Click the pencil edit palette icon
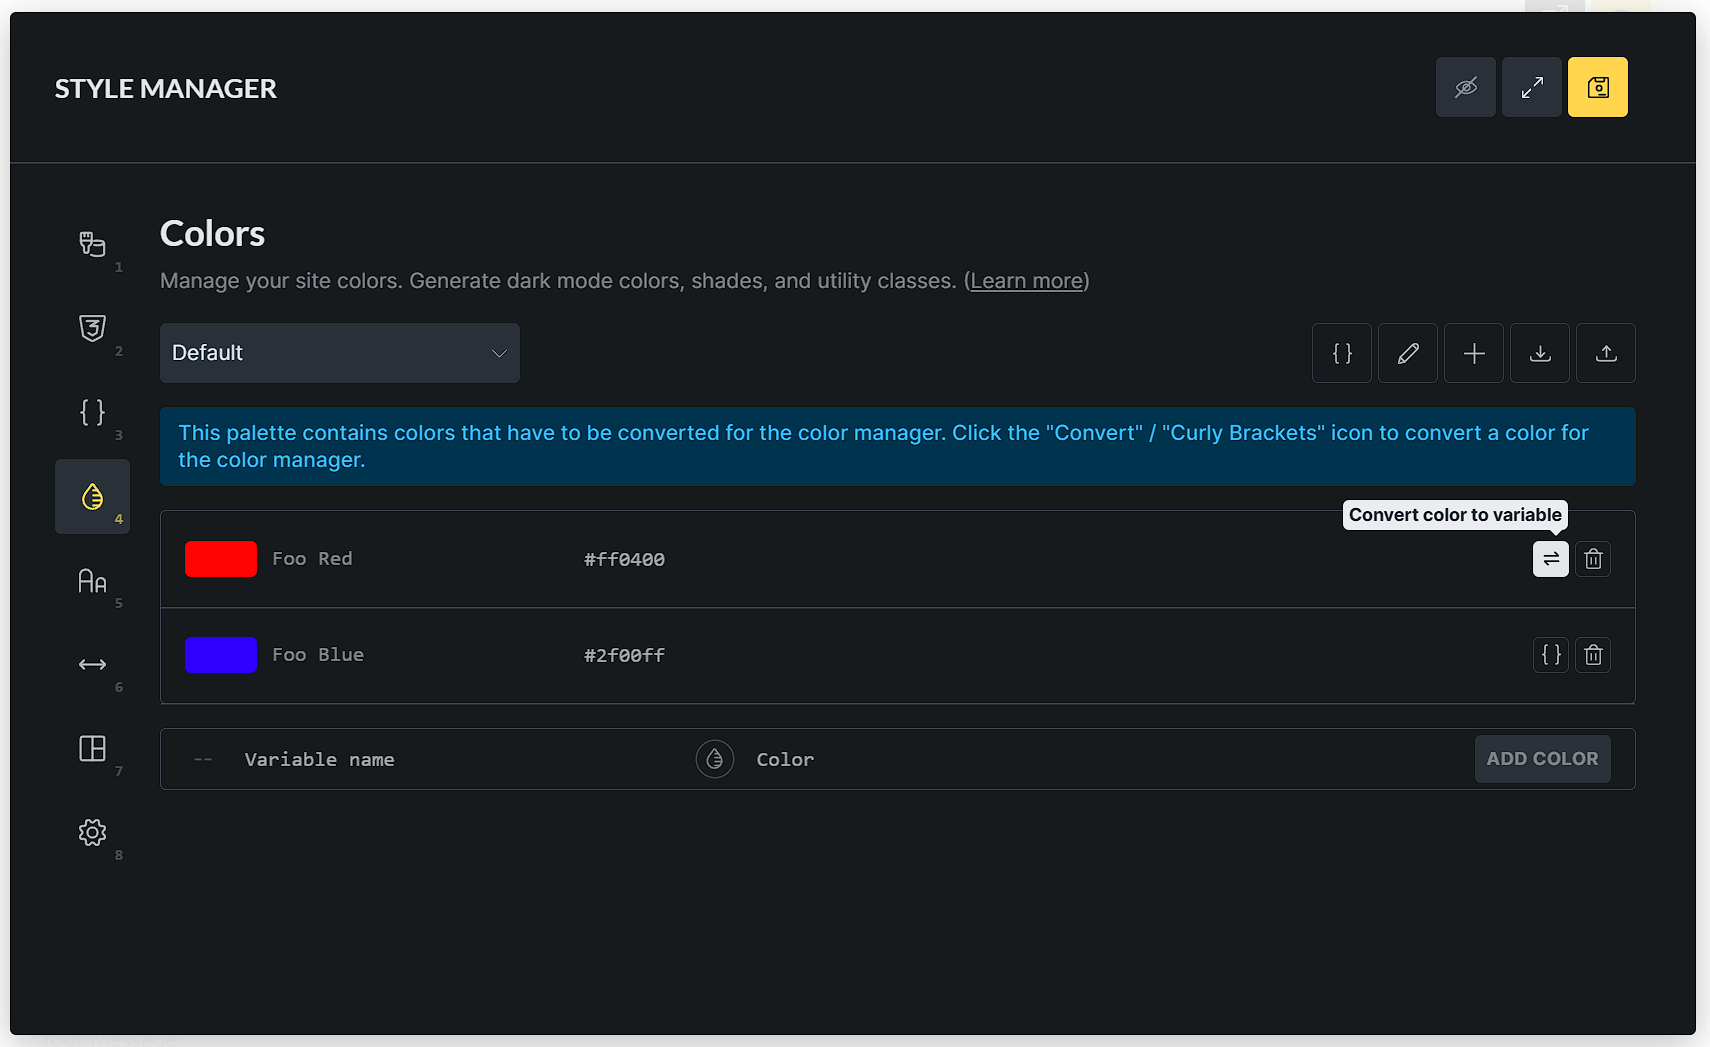This screenshot has width=1710, height=1047. coord(1407,353)
